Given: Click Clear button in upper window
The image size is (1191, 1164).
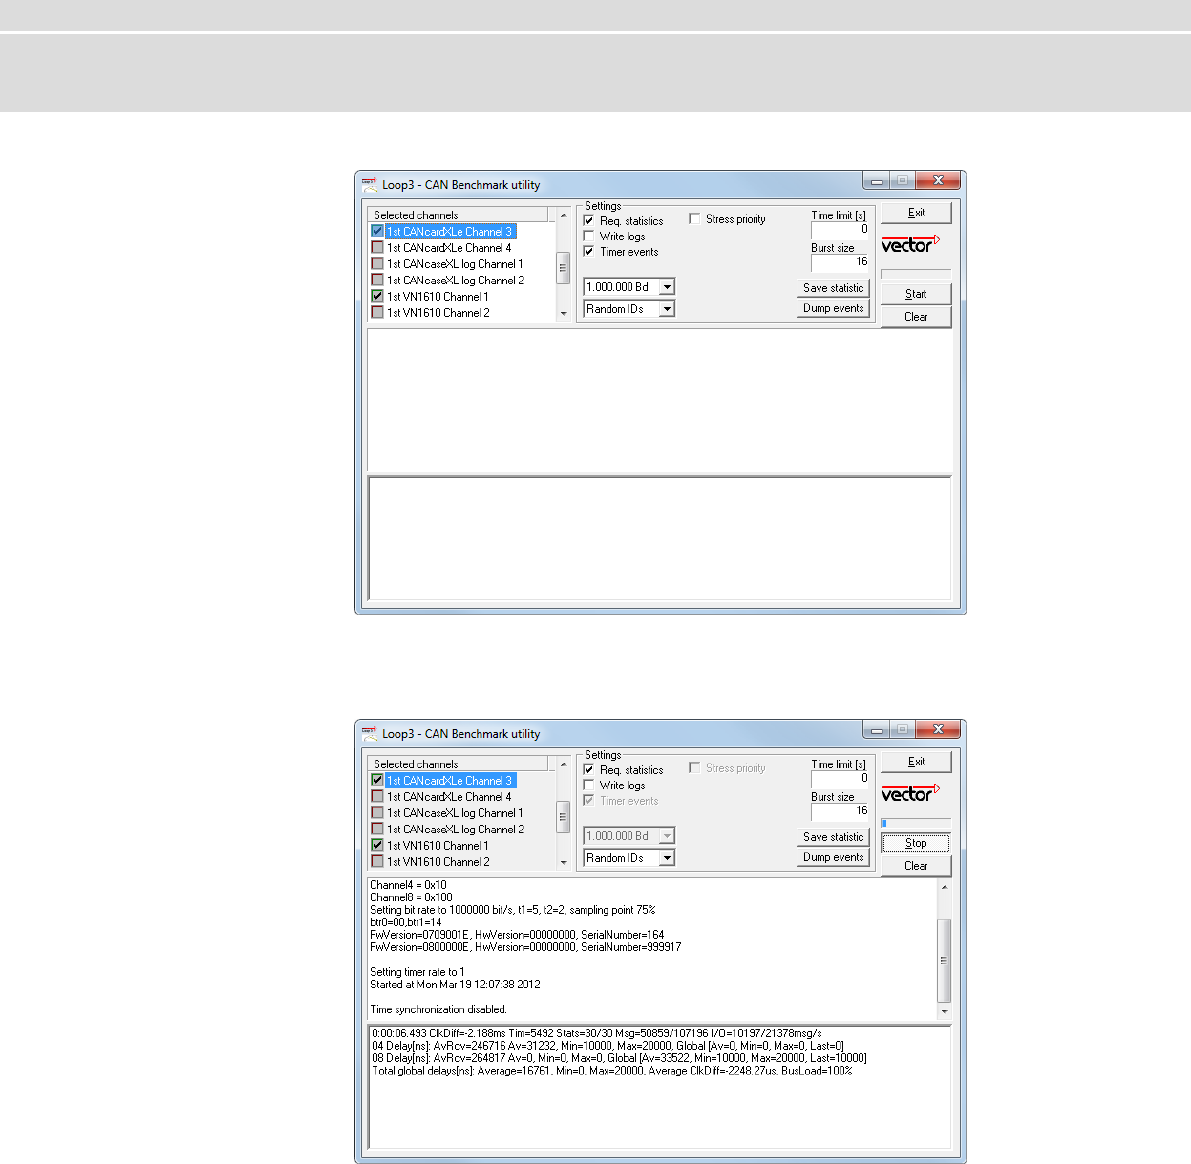Looking at the screenshot, I should coord(916,317).
